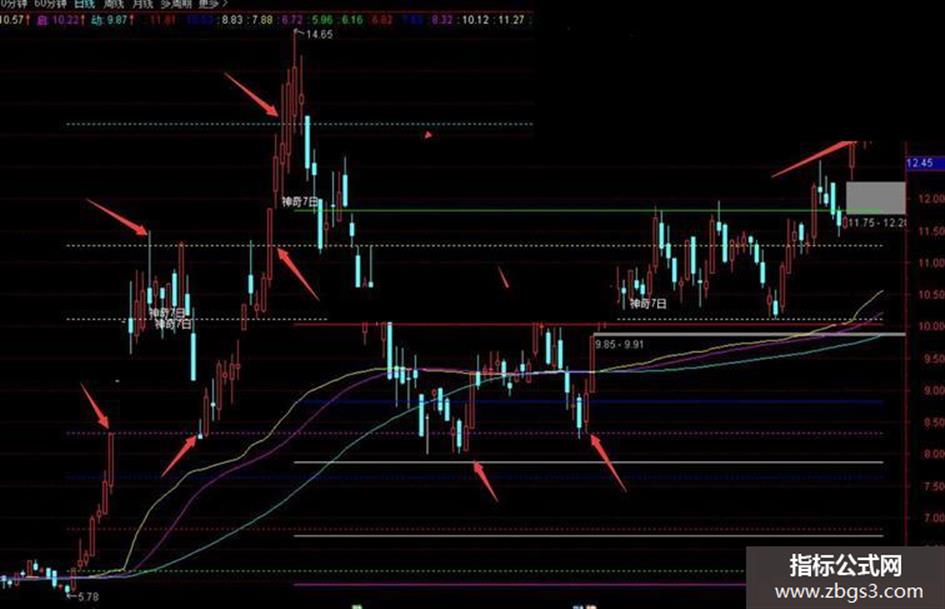This screenshot has width=945, height=609.
Task: Click the gray price range box
Action: [x=876, y=197]
